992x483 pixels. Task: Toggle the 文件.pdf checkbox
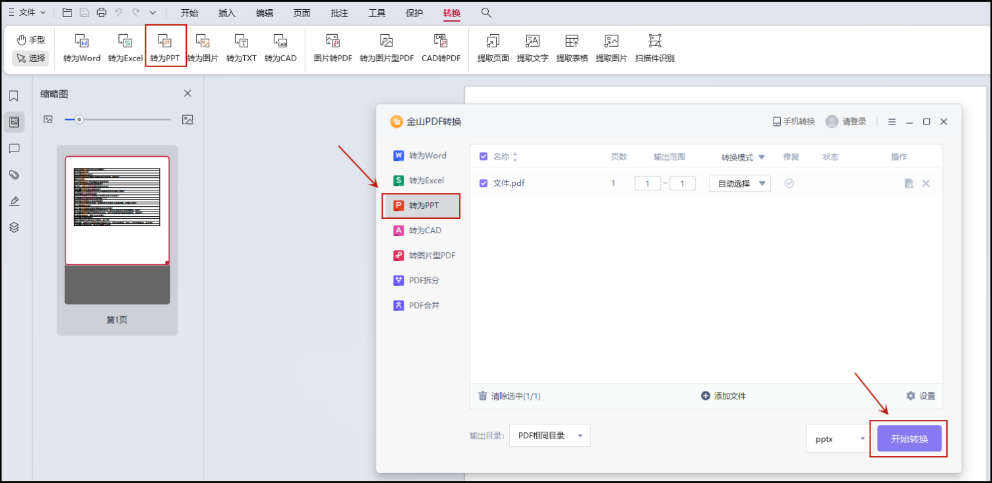(x=483, y=184)
